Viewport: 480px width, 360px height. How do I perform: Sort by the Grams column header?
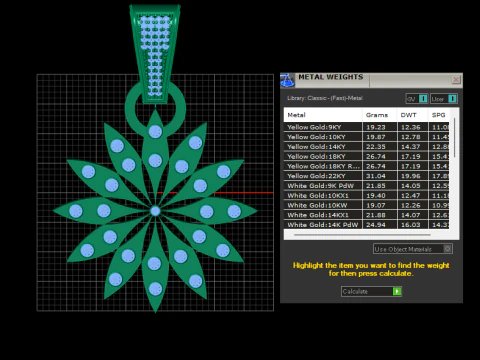coord(379,115)
